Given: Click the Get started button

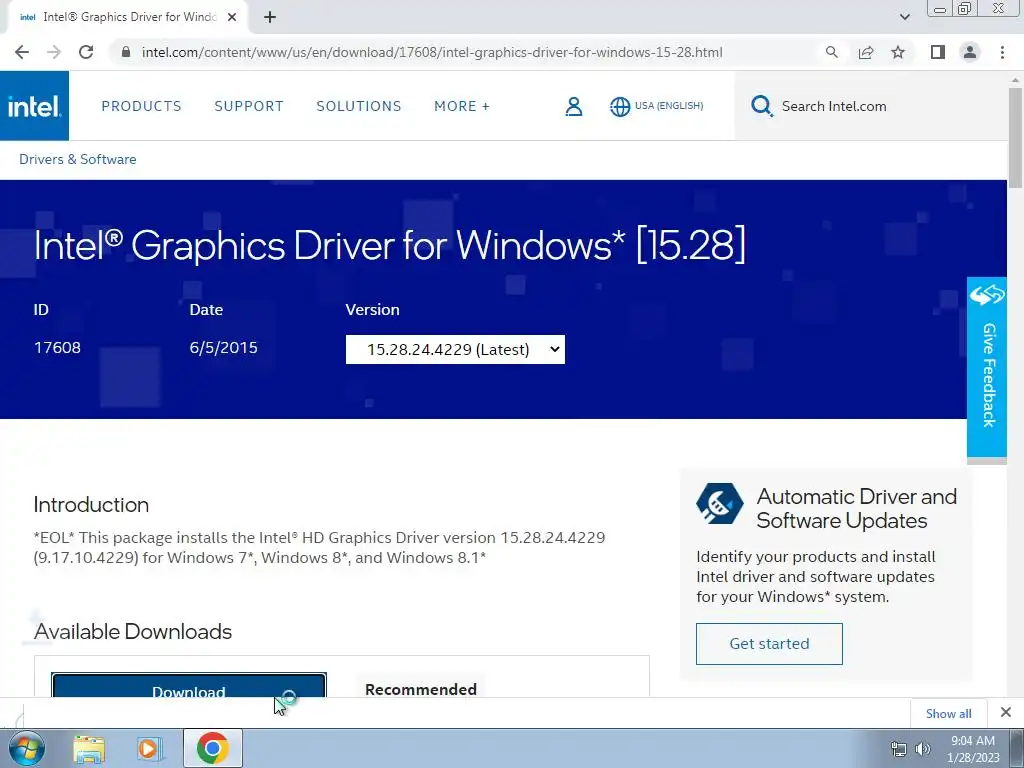Looking at the screenshot, I should (x=769, y=644).
